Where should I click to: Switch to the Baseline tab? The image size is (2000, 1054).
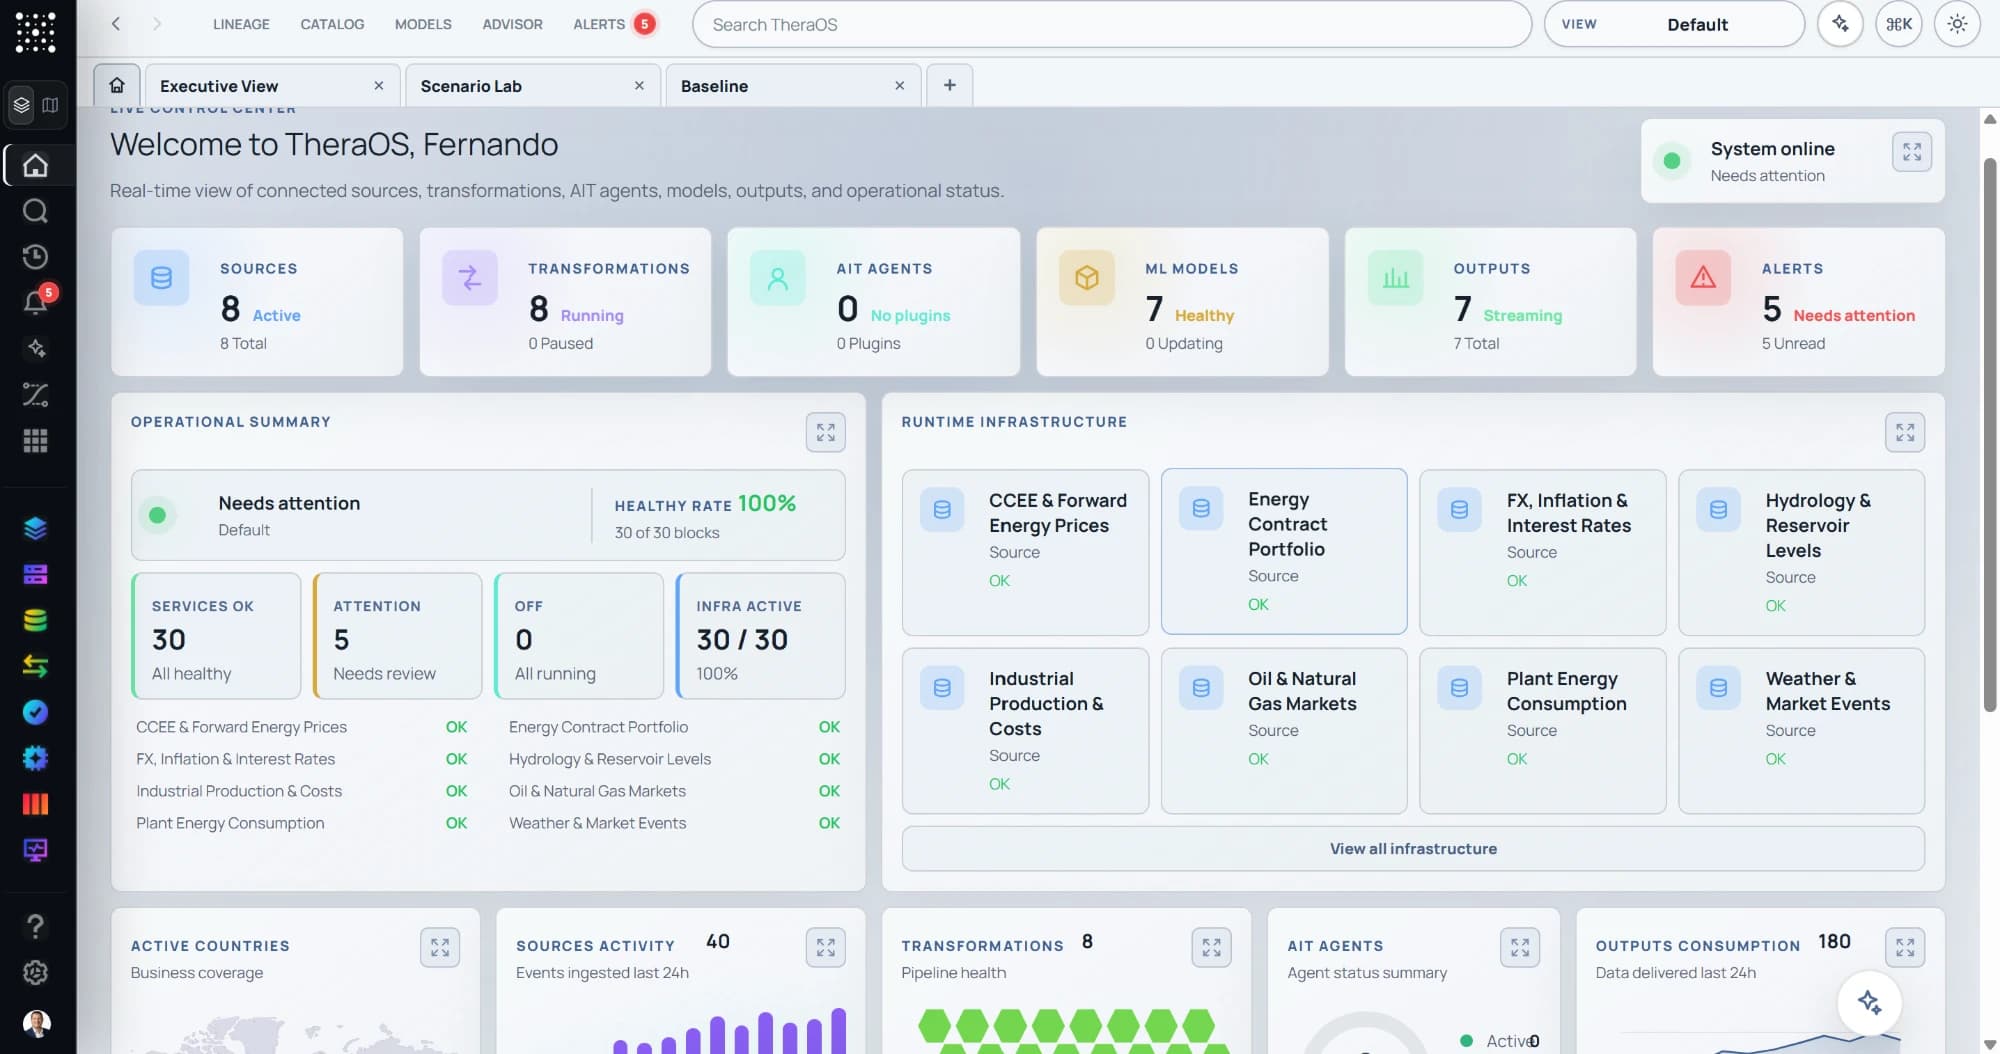click(x=714, y=86)
